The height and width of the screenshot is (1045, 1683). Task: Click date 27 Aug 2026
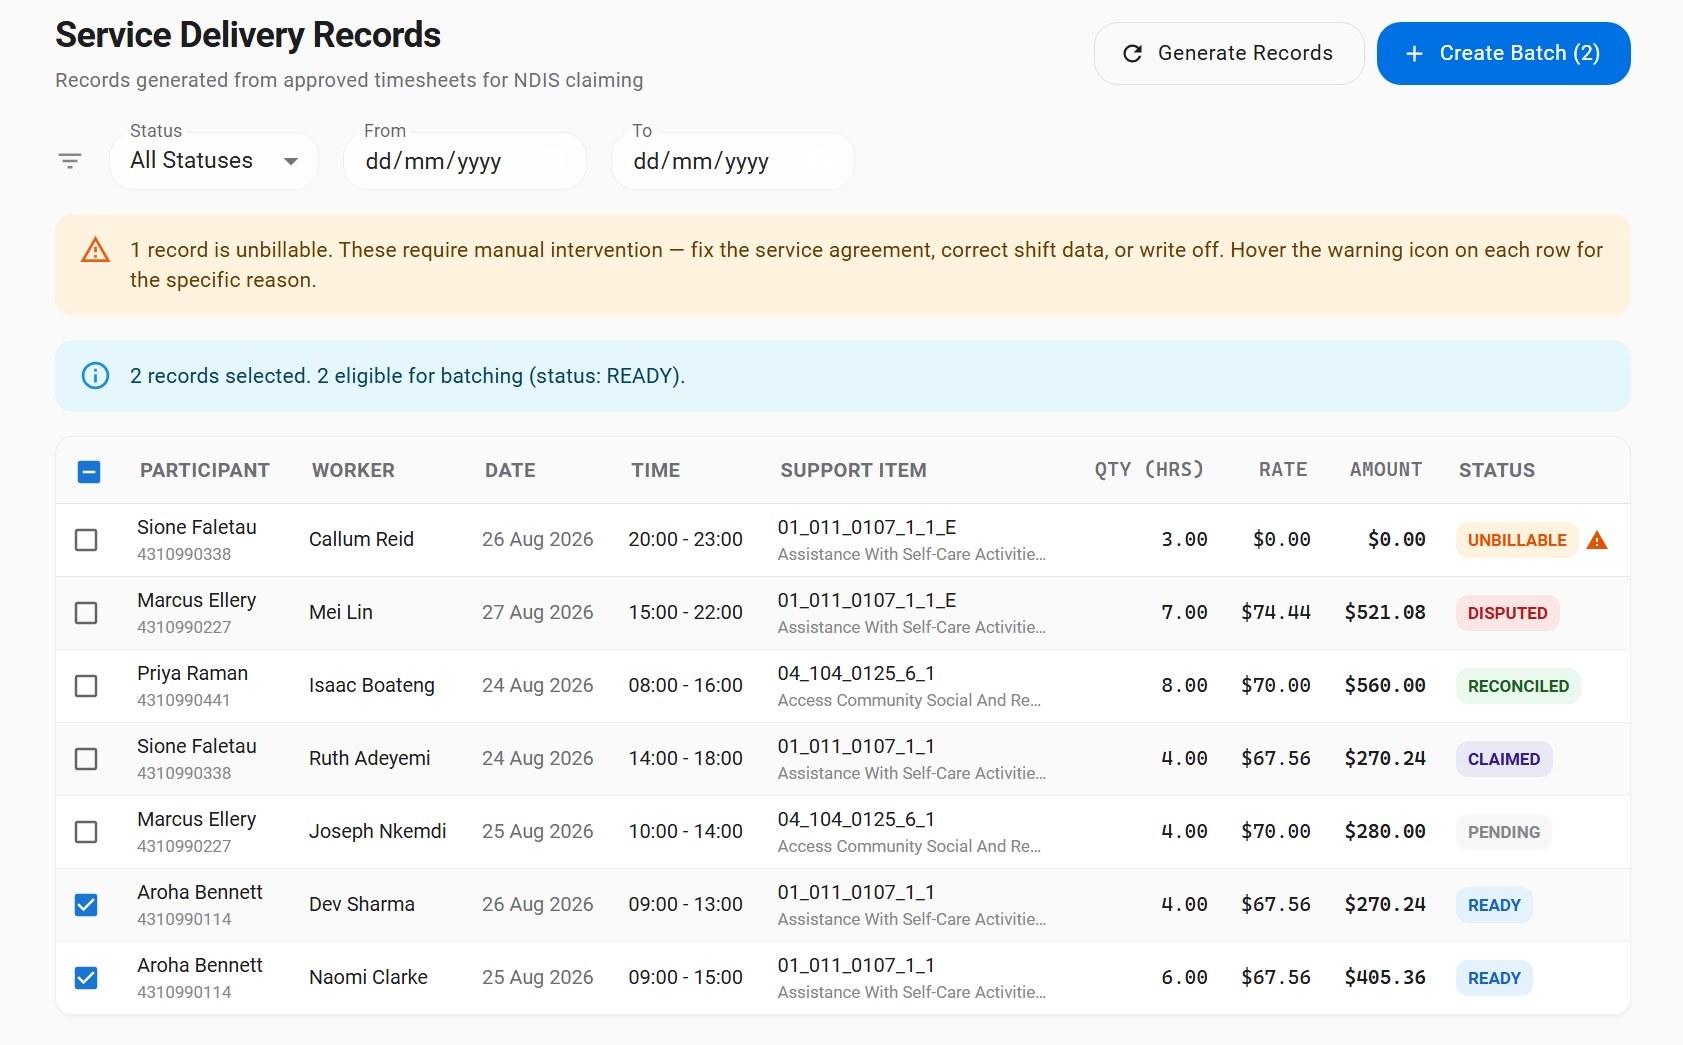tap(538, 613)
